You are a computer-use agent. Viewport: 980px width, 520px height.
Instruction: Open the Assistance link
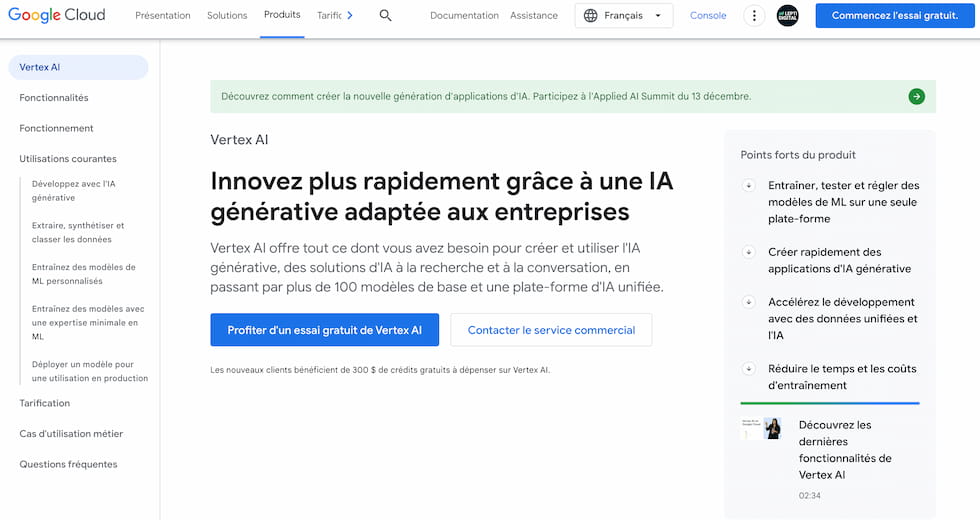pos(534,16)
